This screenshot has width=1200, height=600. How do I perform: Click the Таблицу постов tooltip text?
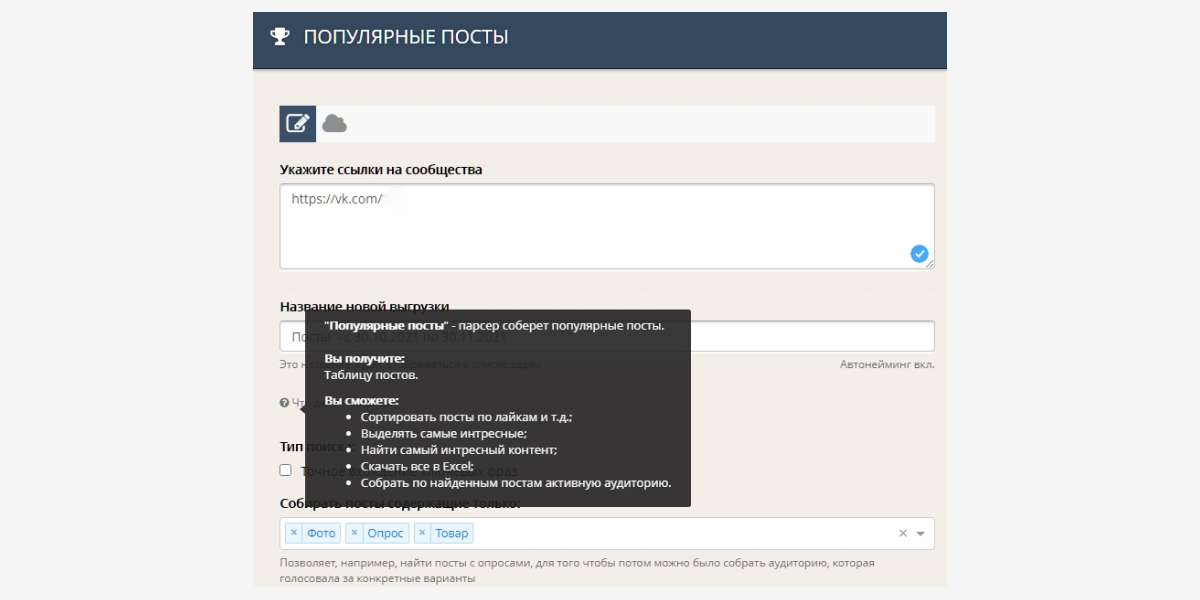(x=371, y=375)
